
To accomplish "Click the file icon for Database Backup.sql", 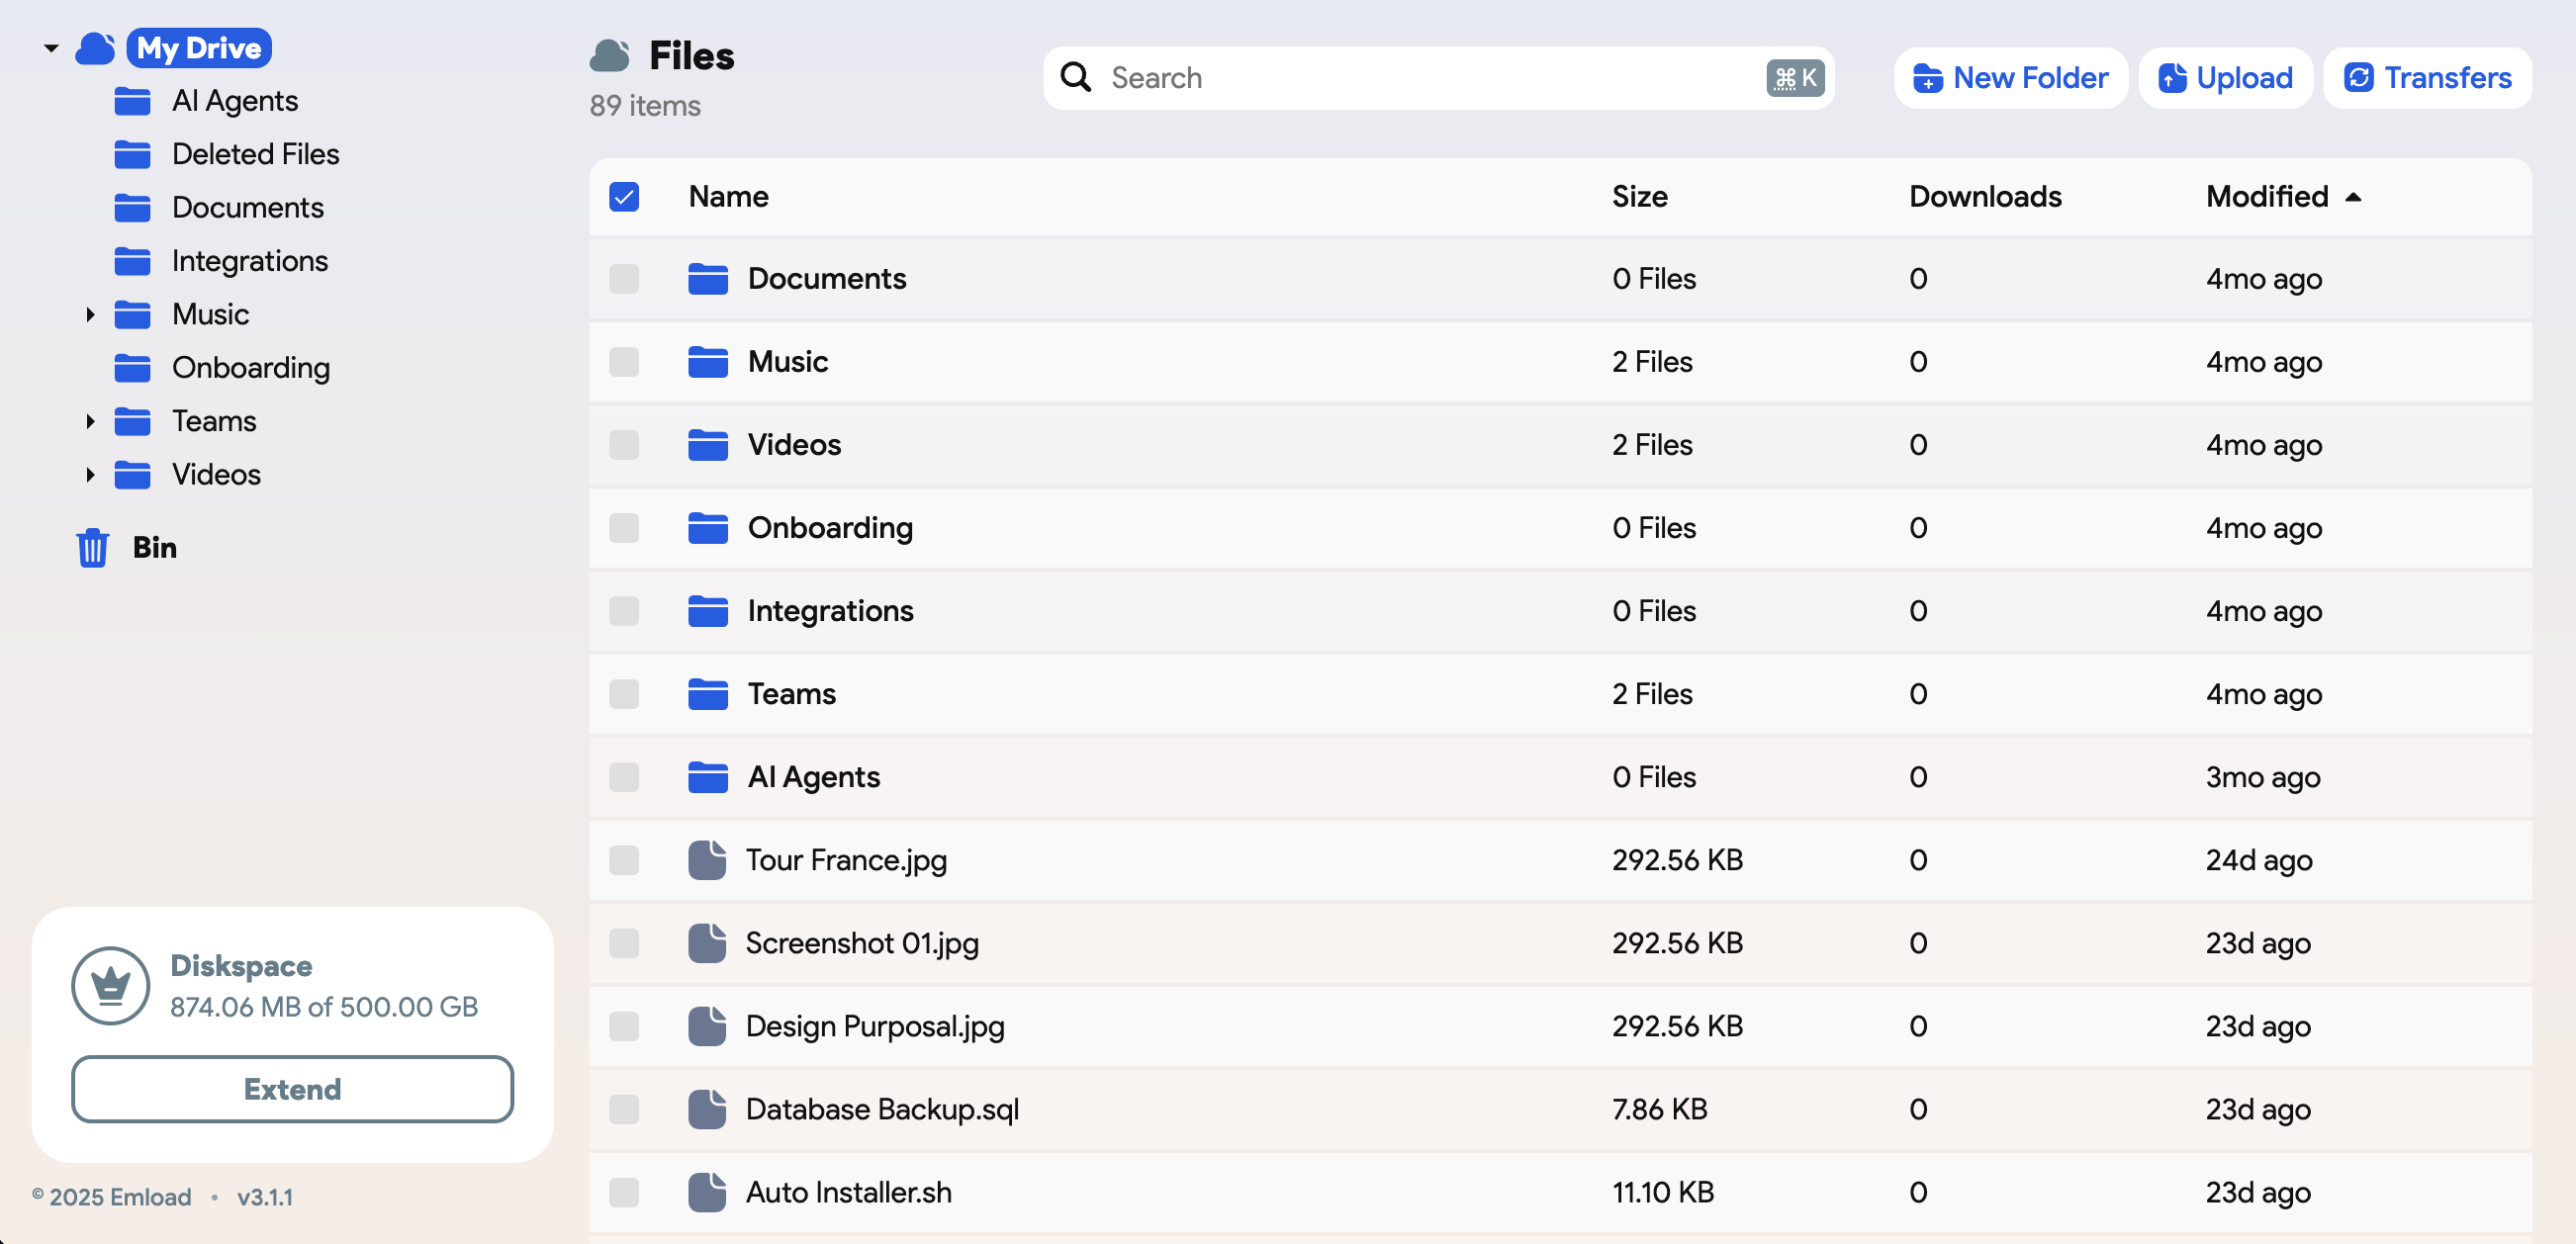I will (707, 1109).
